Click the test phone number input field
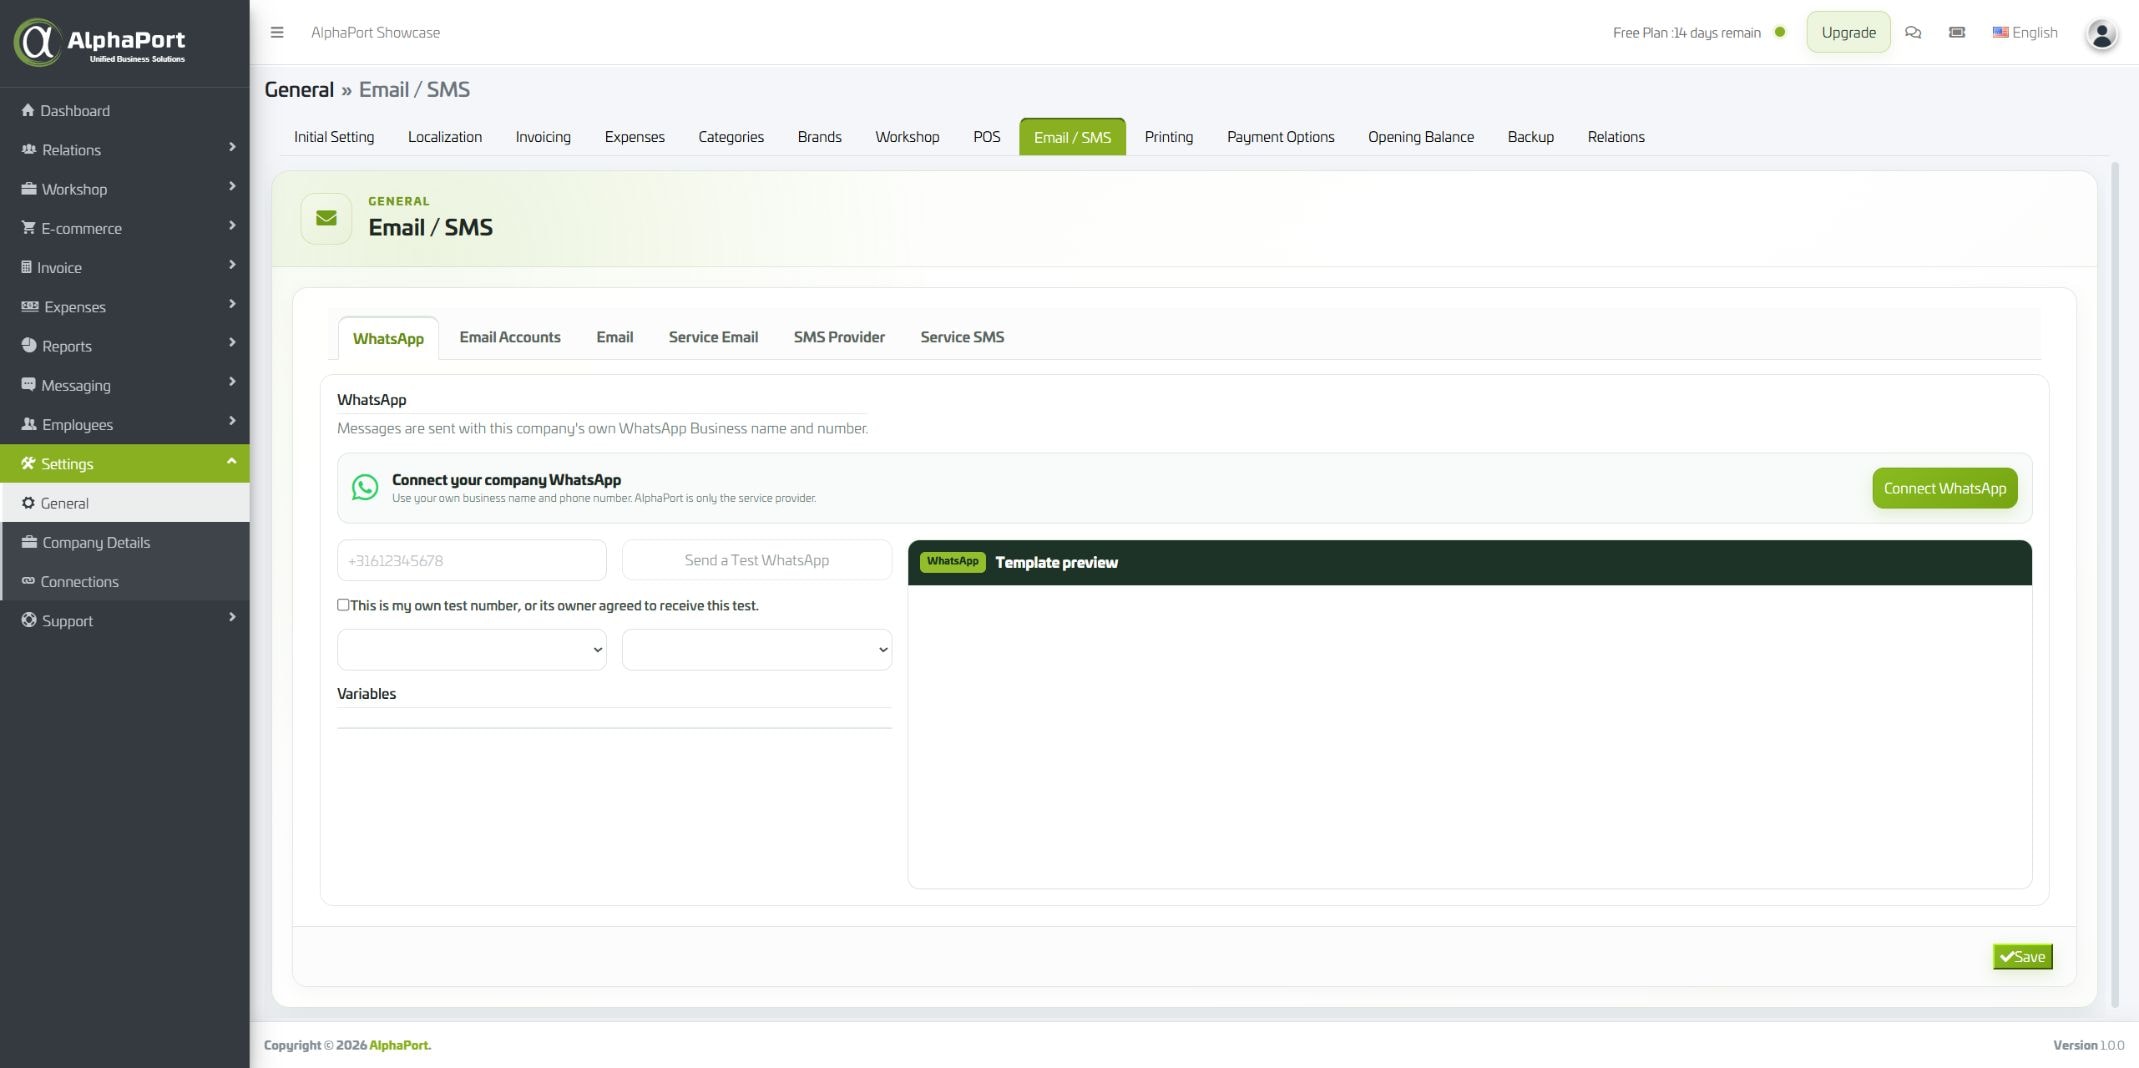 click(x=472, y=560)
